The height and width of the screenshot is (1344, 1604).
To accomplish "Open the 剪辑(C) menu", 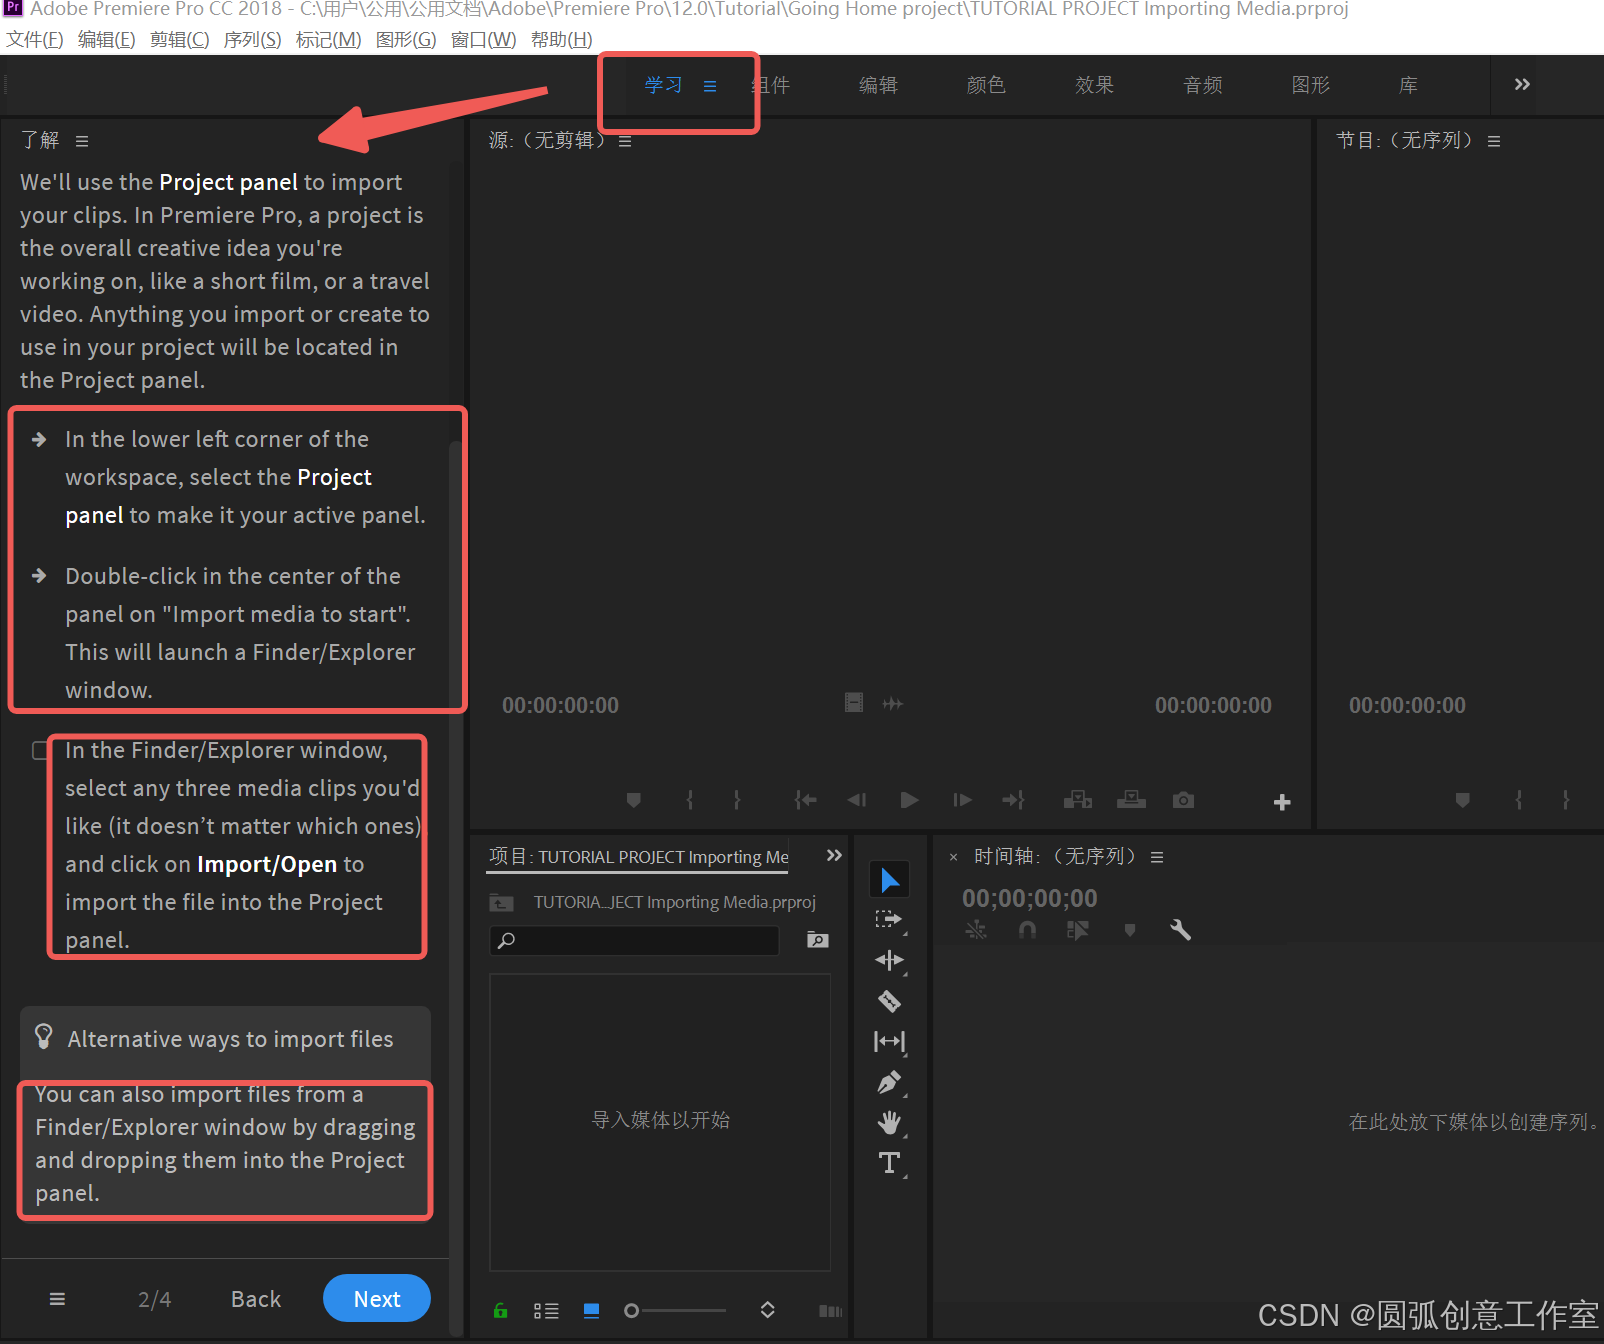I will 180,40.
